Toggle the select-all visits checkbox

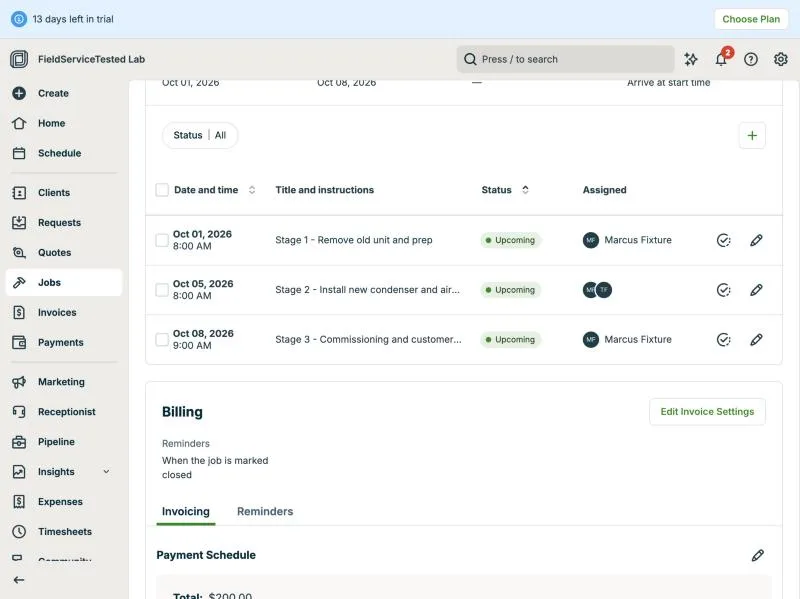162,190
